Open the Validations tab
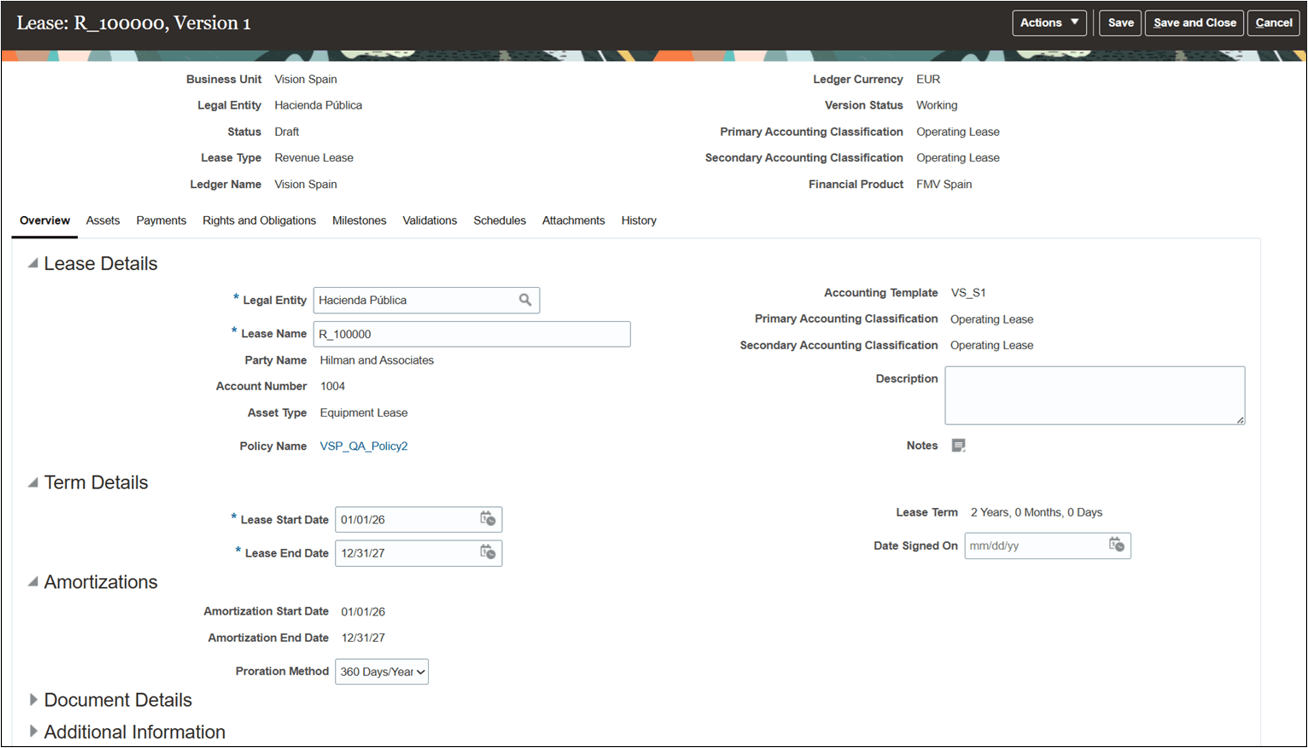 (x=429, y=220)
